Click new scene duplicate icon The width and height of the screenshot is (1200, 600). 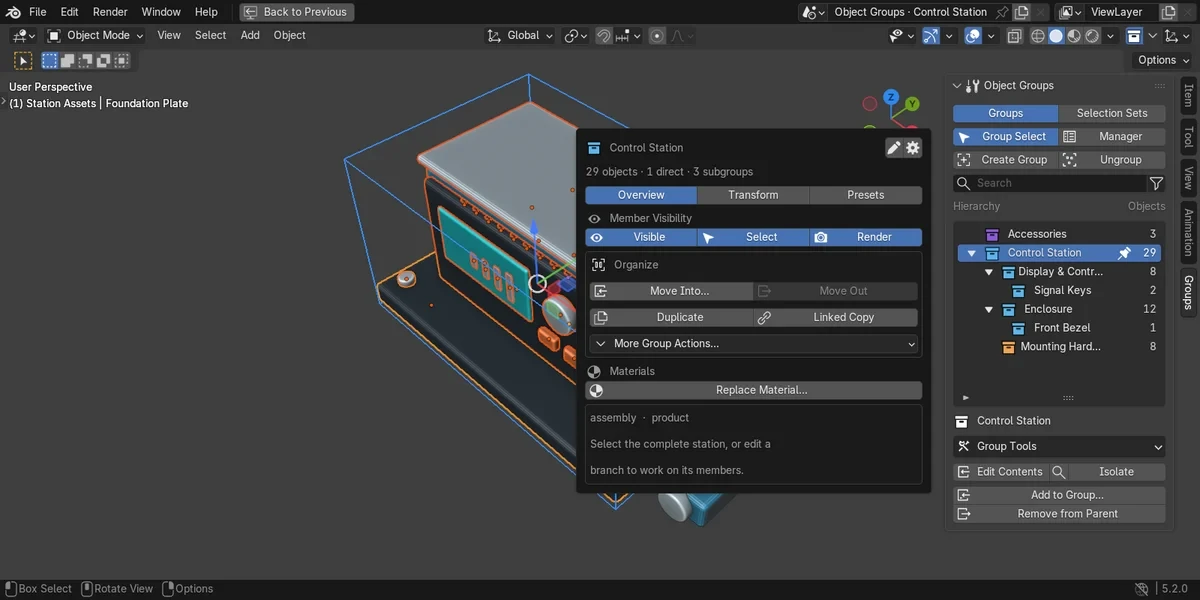[x=1021, y=12]
